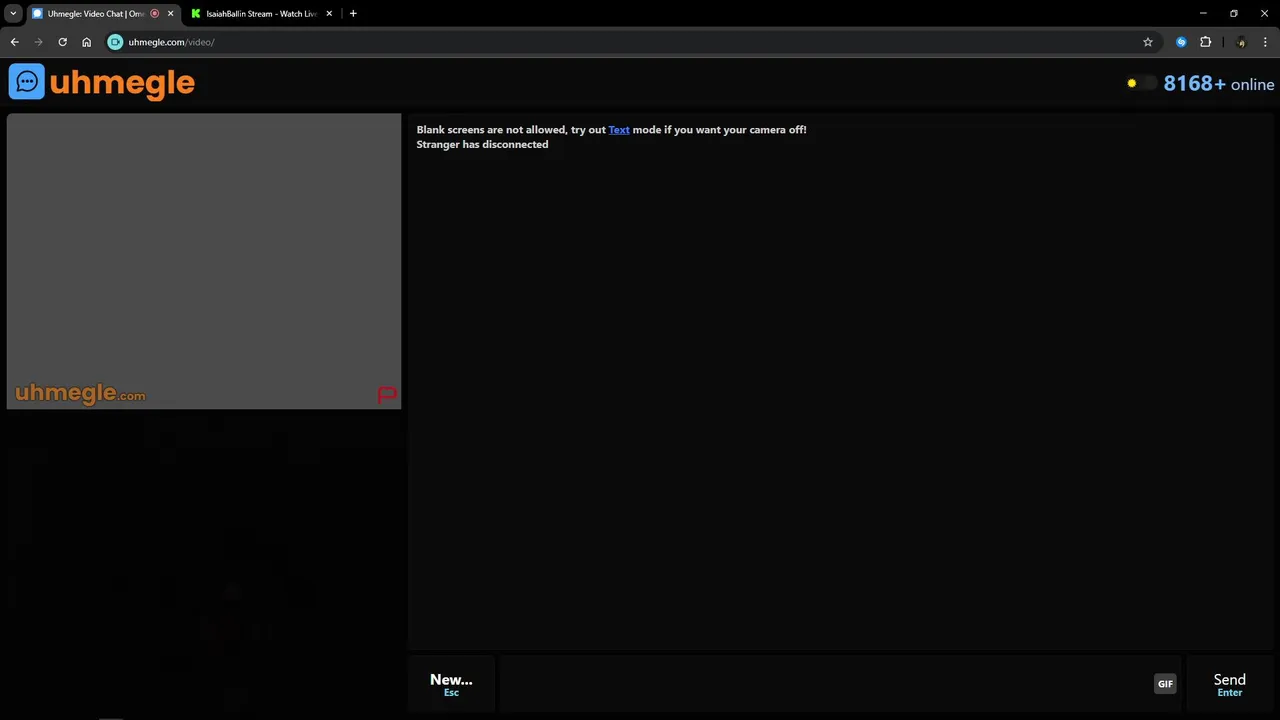Toggle the dark/light theme switch
Image resolution: width=1280 pixels, height=720 pixels.
click(1141, 84)
